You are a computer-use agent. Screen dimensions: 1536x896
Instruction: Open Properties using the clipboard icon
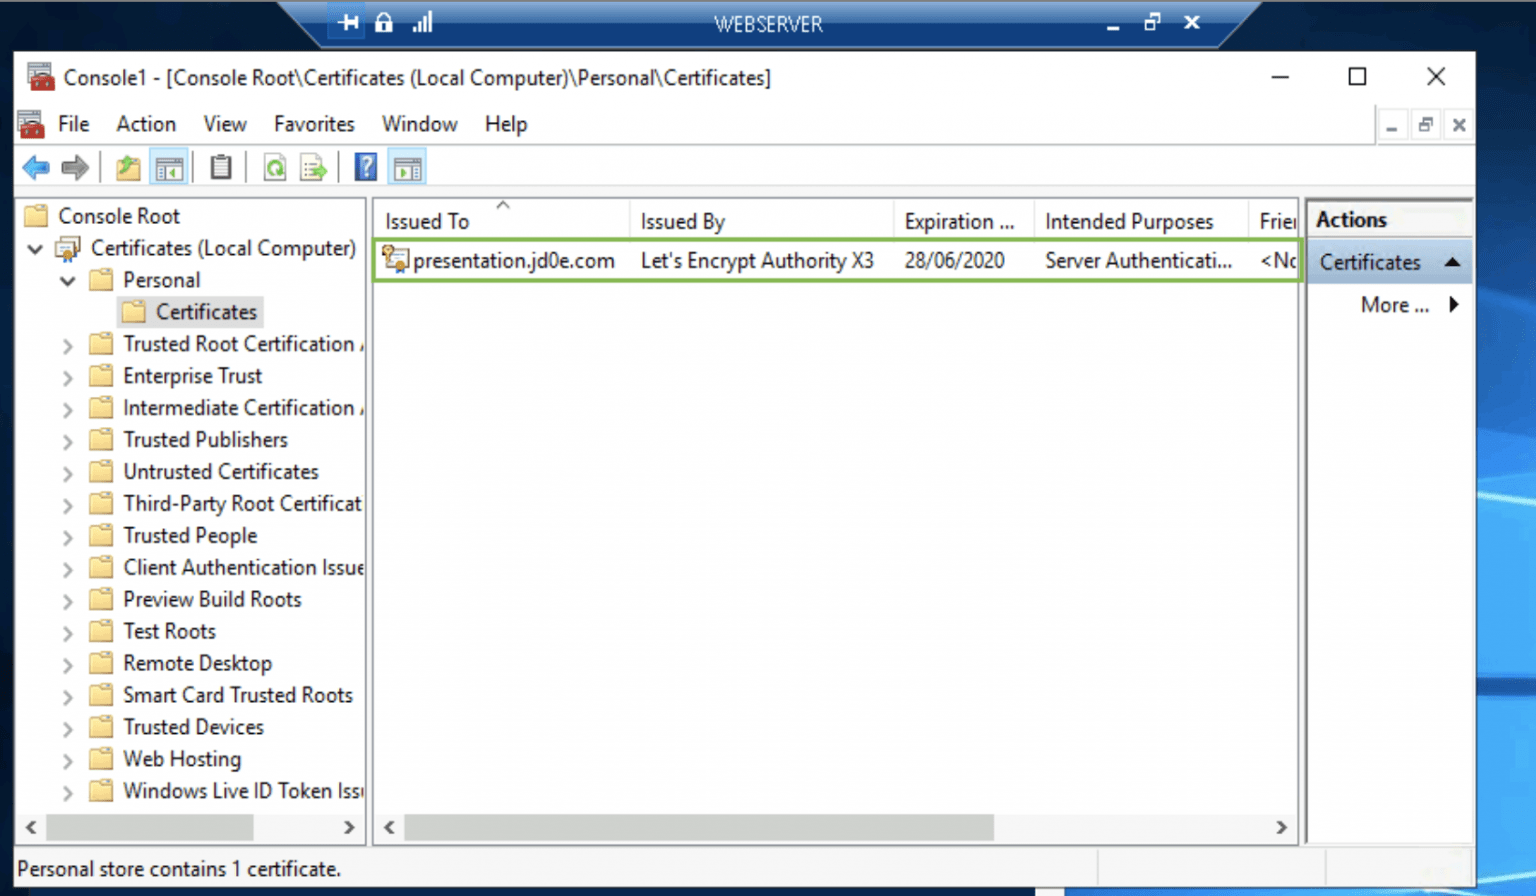[220, 167]
